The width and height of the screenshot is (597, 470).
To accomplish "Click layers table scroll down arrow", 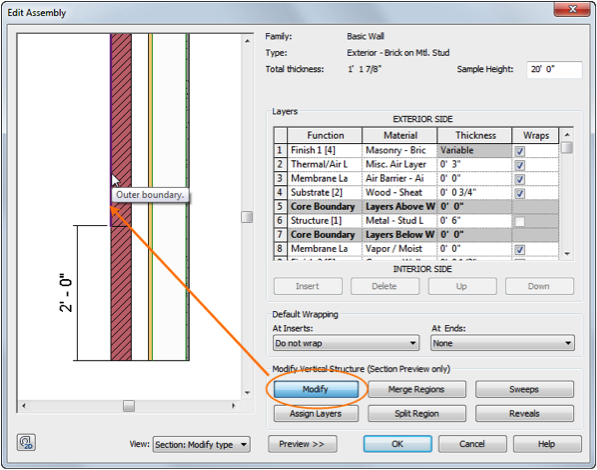I will (567, 253).
